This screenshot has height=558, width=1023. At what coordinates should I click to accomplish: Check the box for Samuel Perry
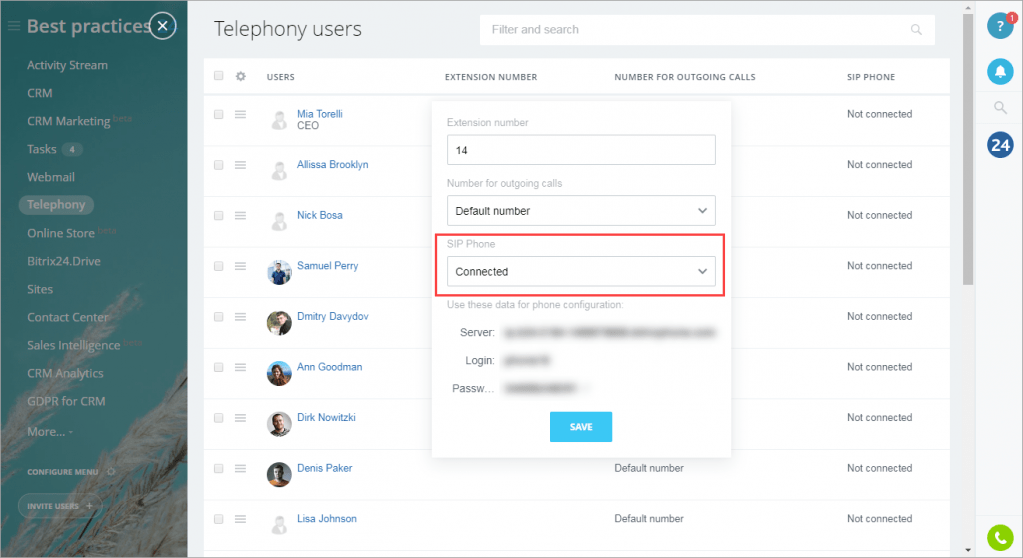pyautogui.click(x=219, y=266)
